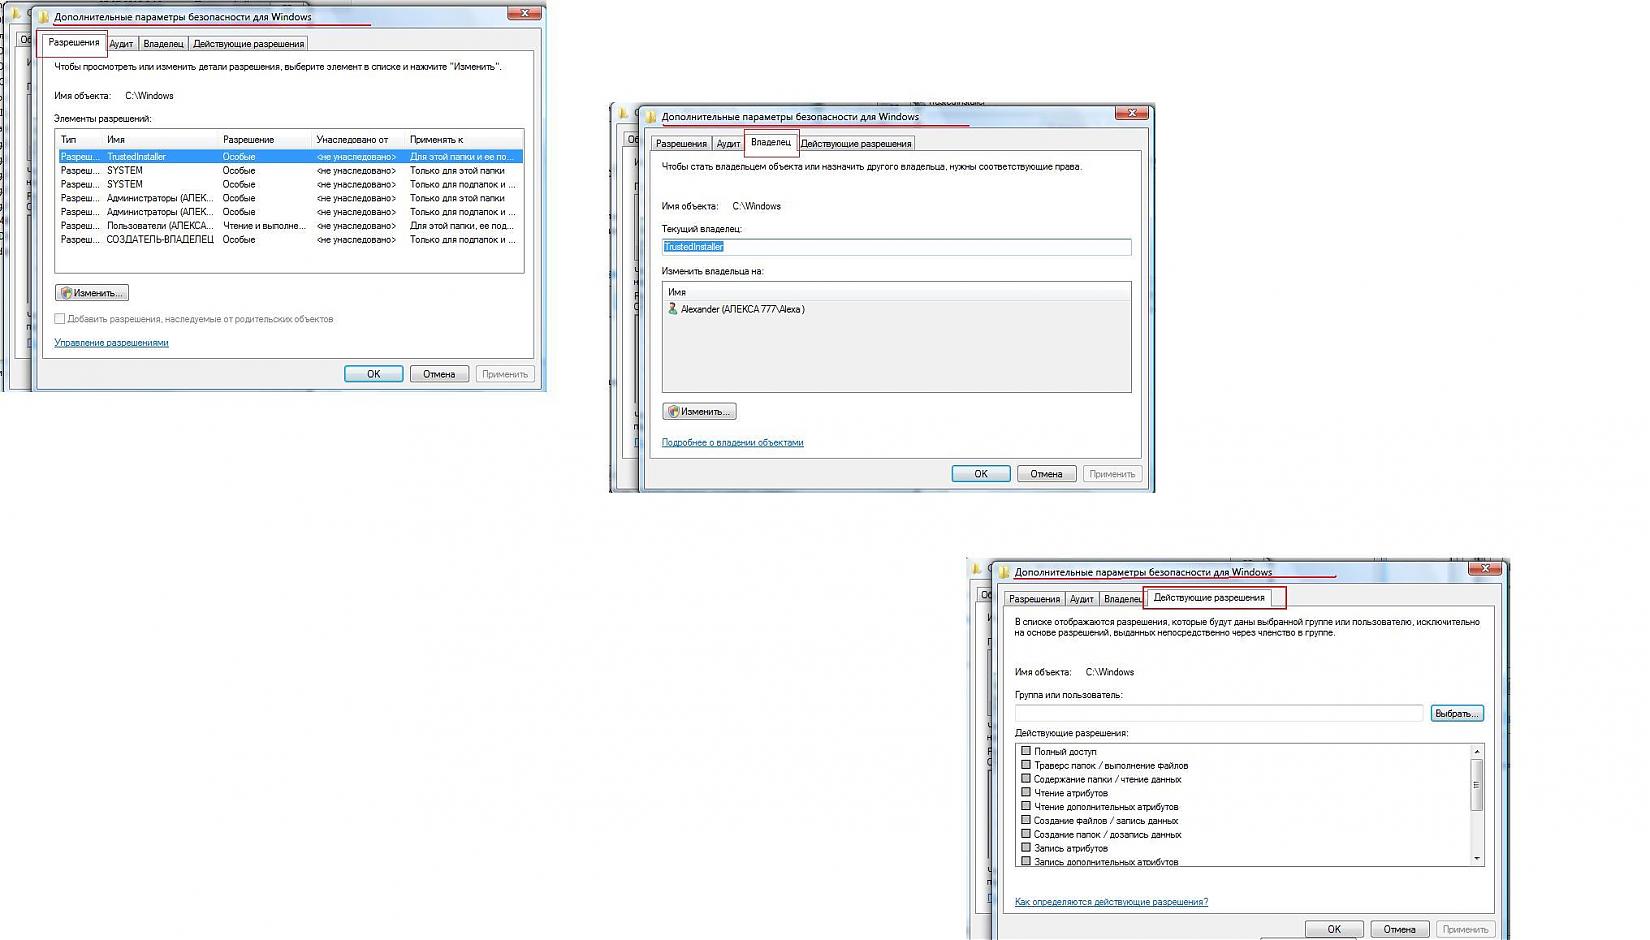
Task: Open Действующие разрешения tab in the owner dialog
Action: click(856, 144)
